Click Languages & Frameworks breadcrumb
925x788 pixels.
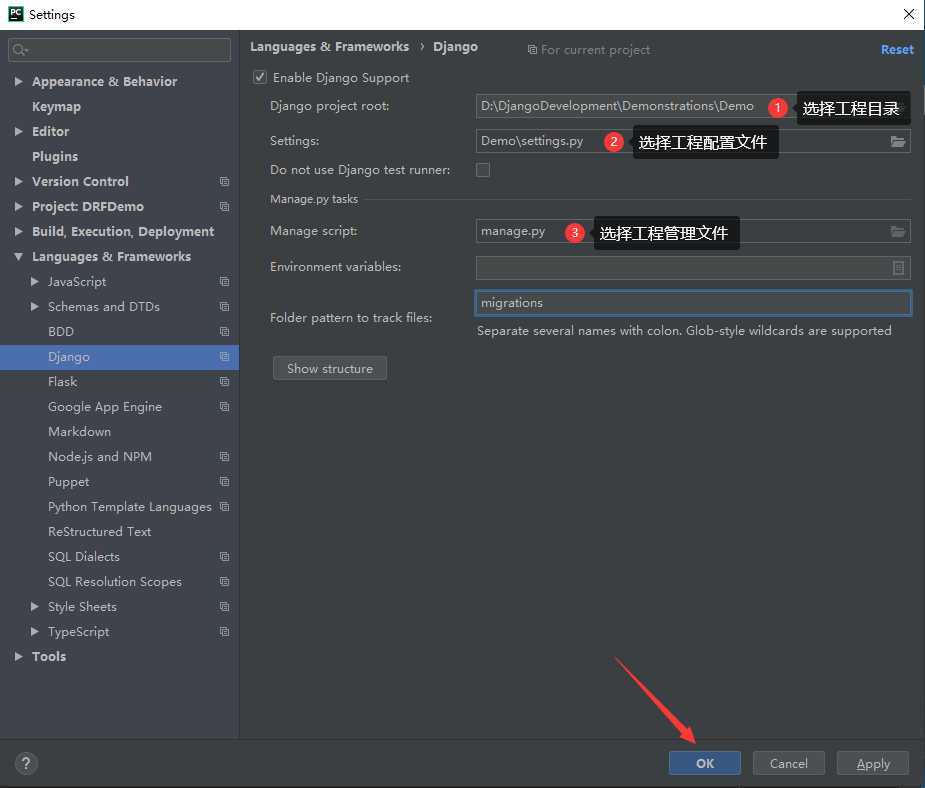tap(329, 47)
